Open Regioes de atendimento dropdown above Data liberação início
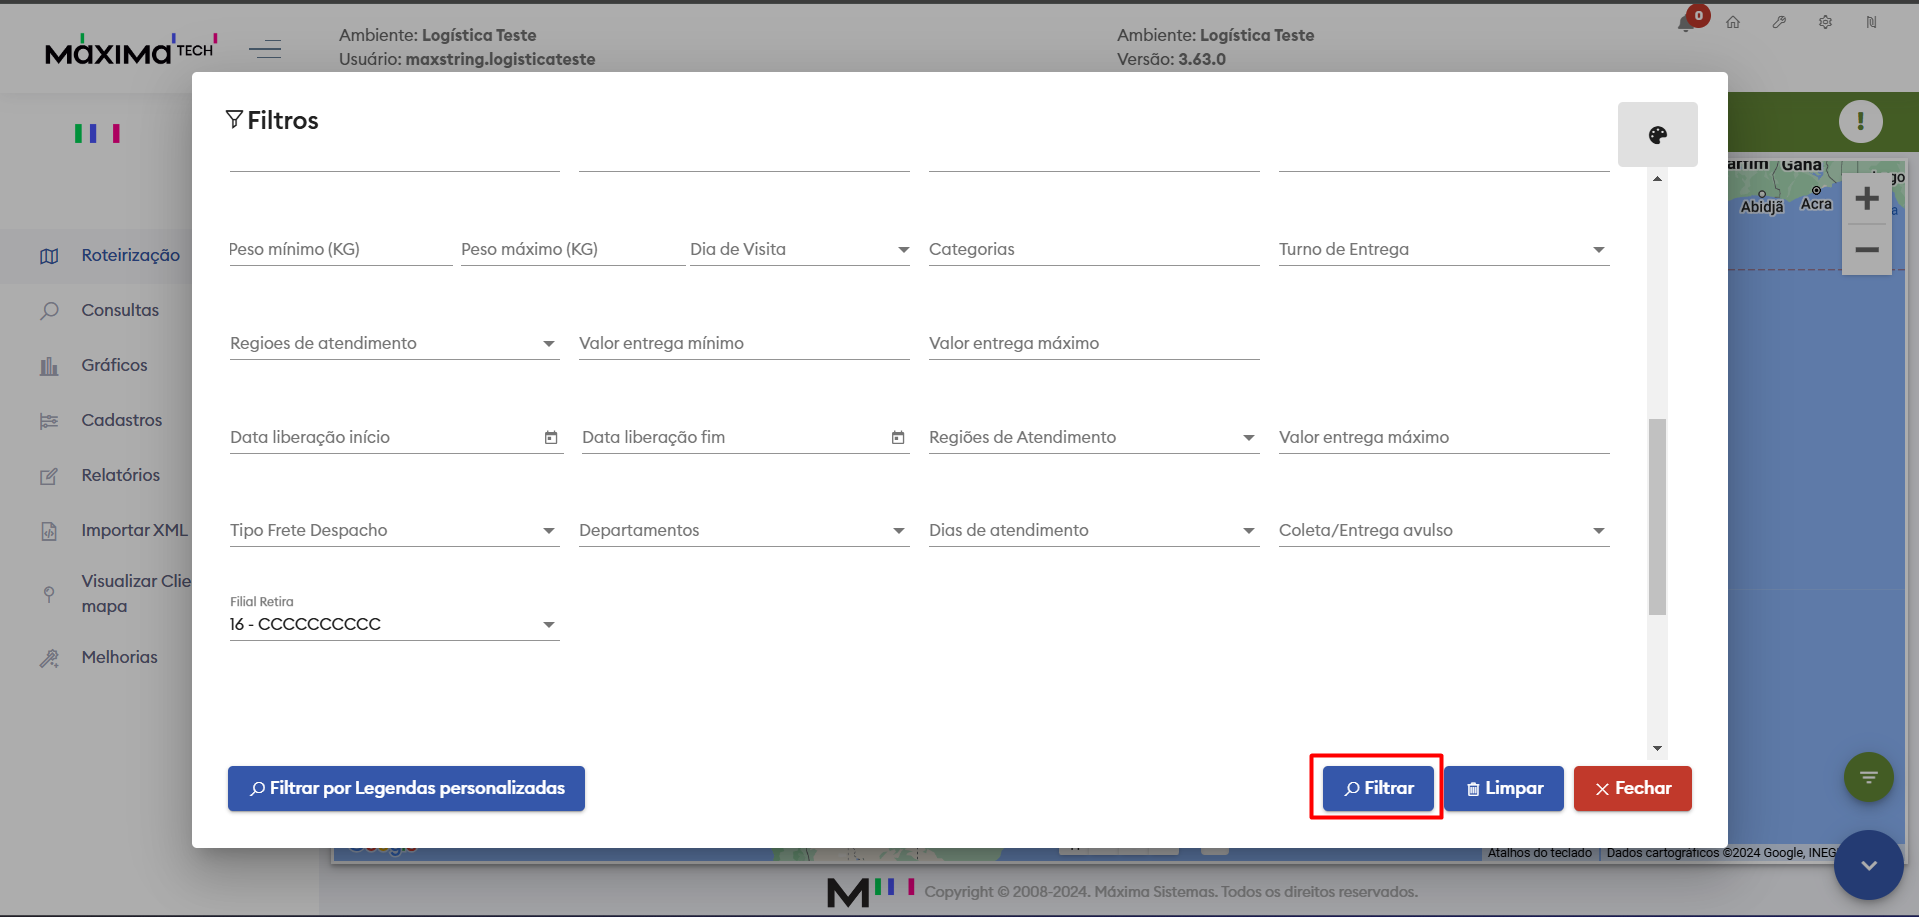Viewport: 1919px width, 917px height. (394, 344)
